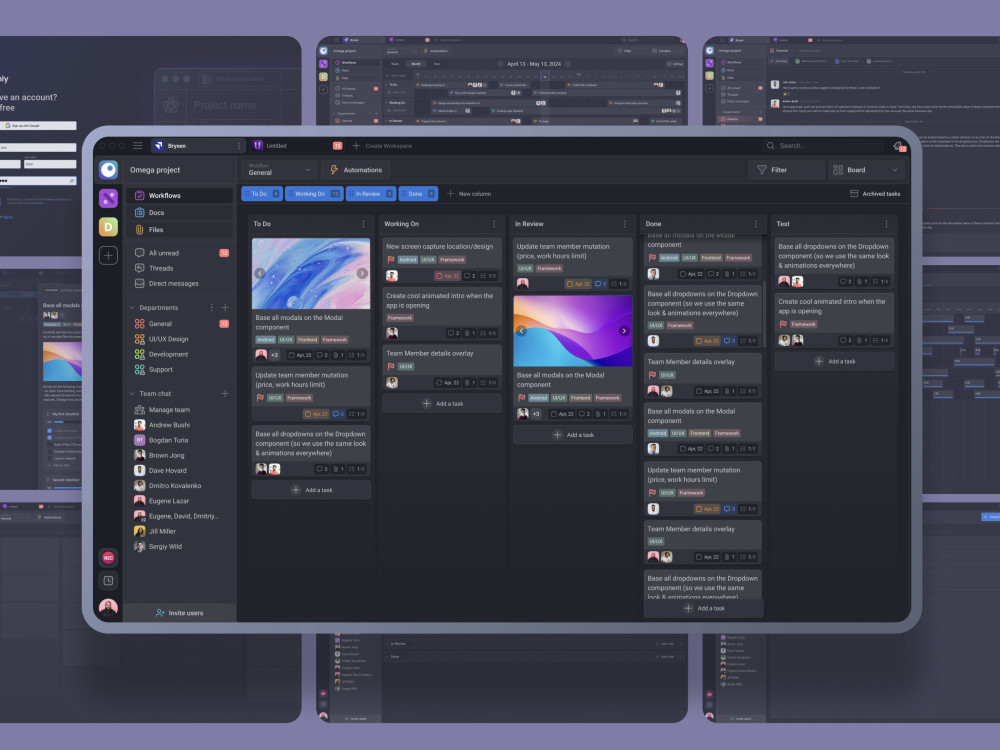Open the Brysen workspace options kebab menu
Viewport: 1000px width, 750px height.
pyautogui.click(x=239, y=145)
